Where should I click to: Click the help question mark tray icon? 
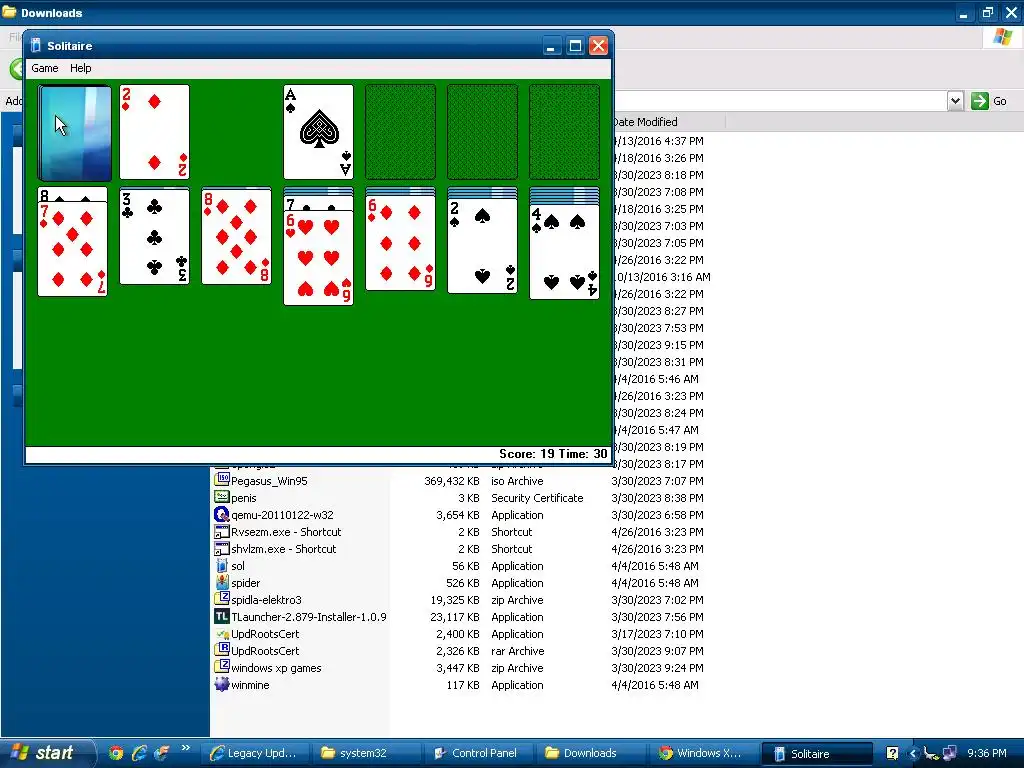click(x=892, y=753)
